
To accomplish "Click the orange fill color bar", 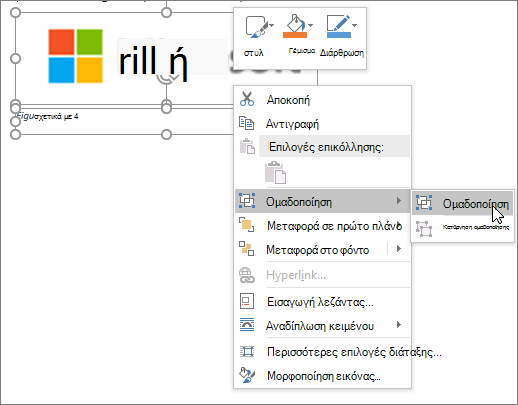I will [x=295, y=35].
